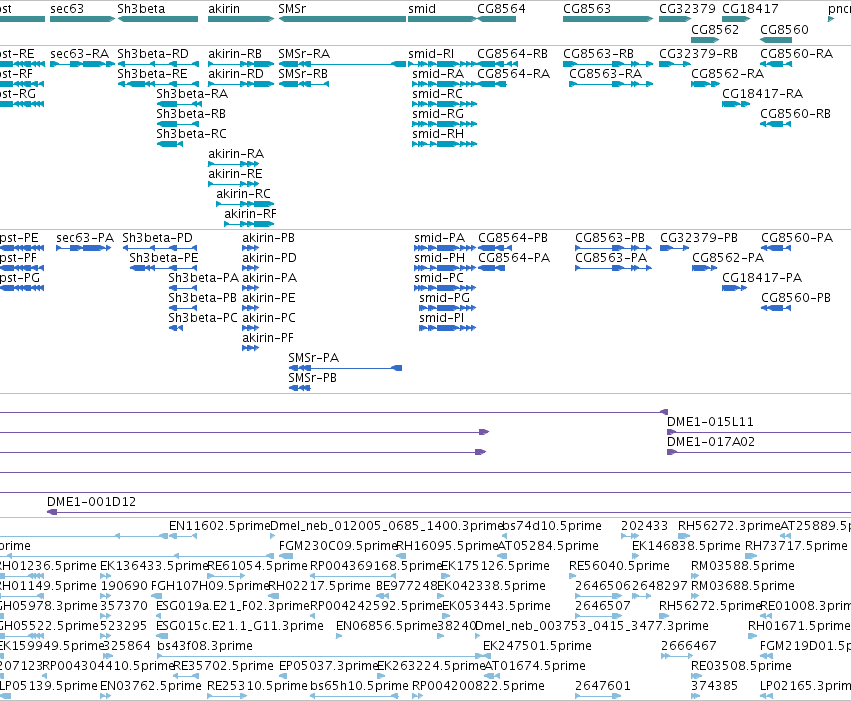Click the sec63 gene label

pos(66,9)
